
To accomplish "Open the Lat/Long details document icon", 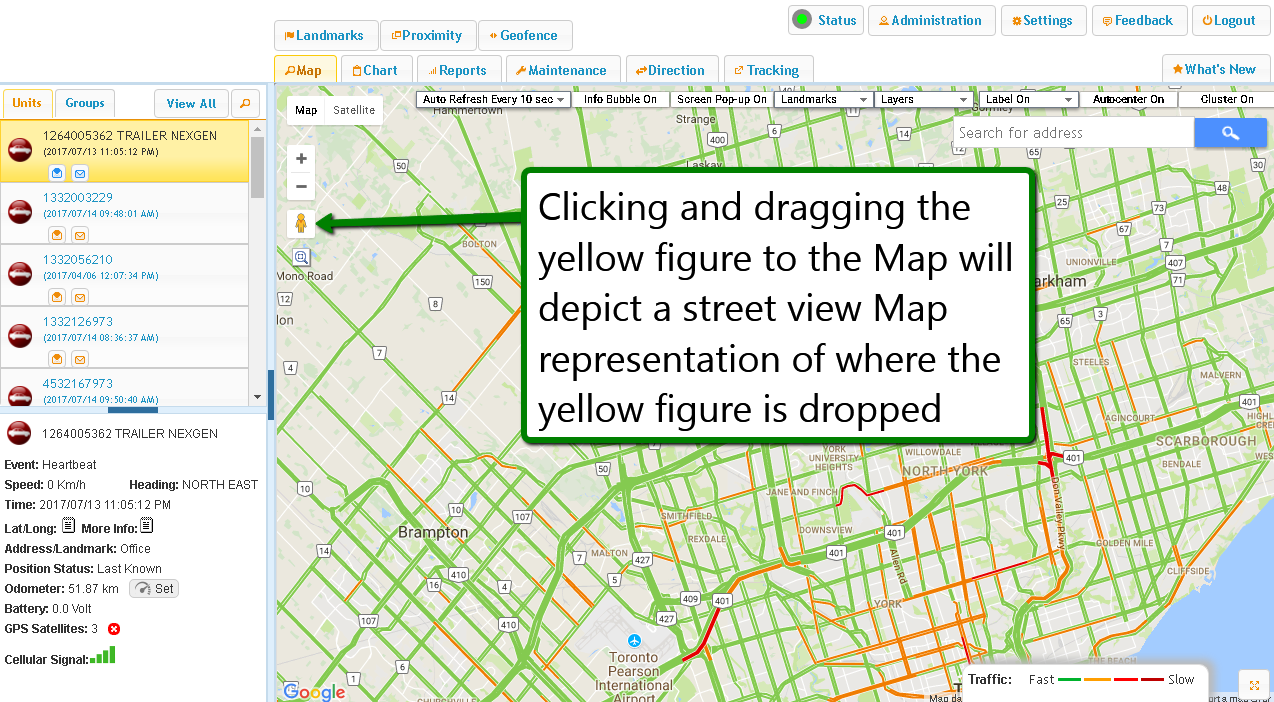I will 68,526.
